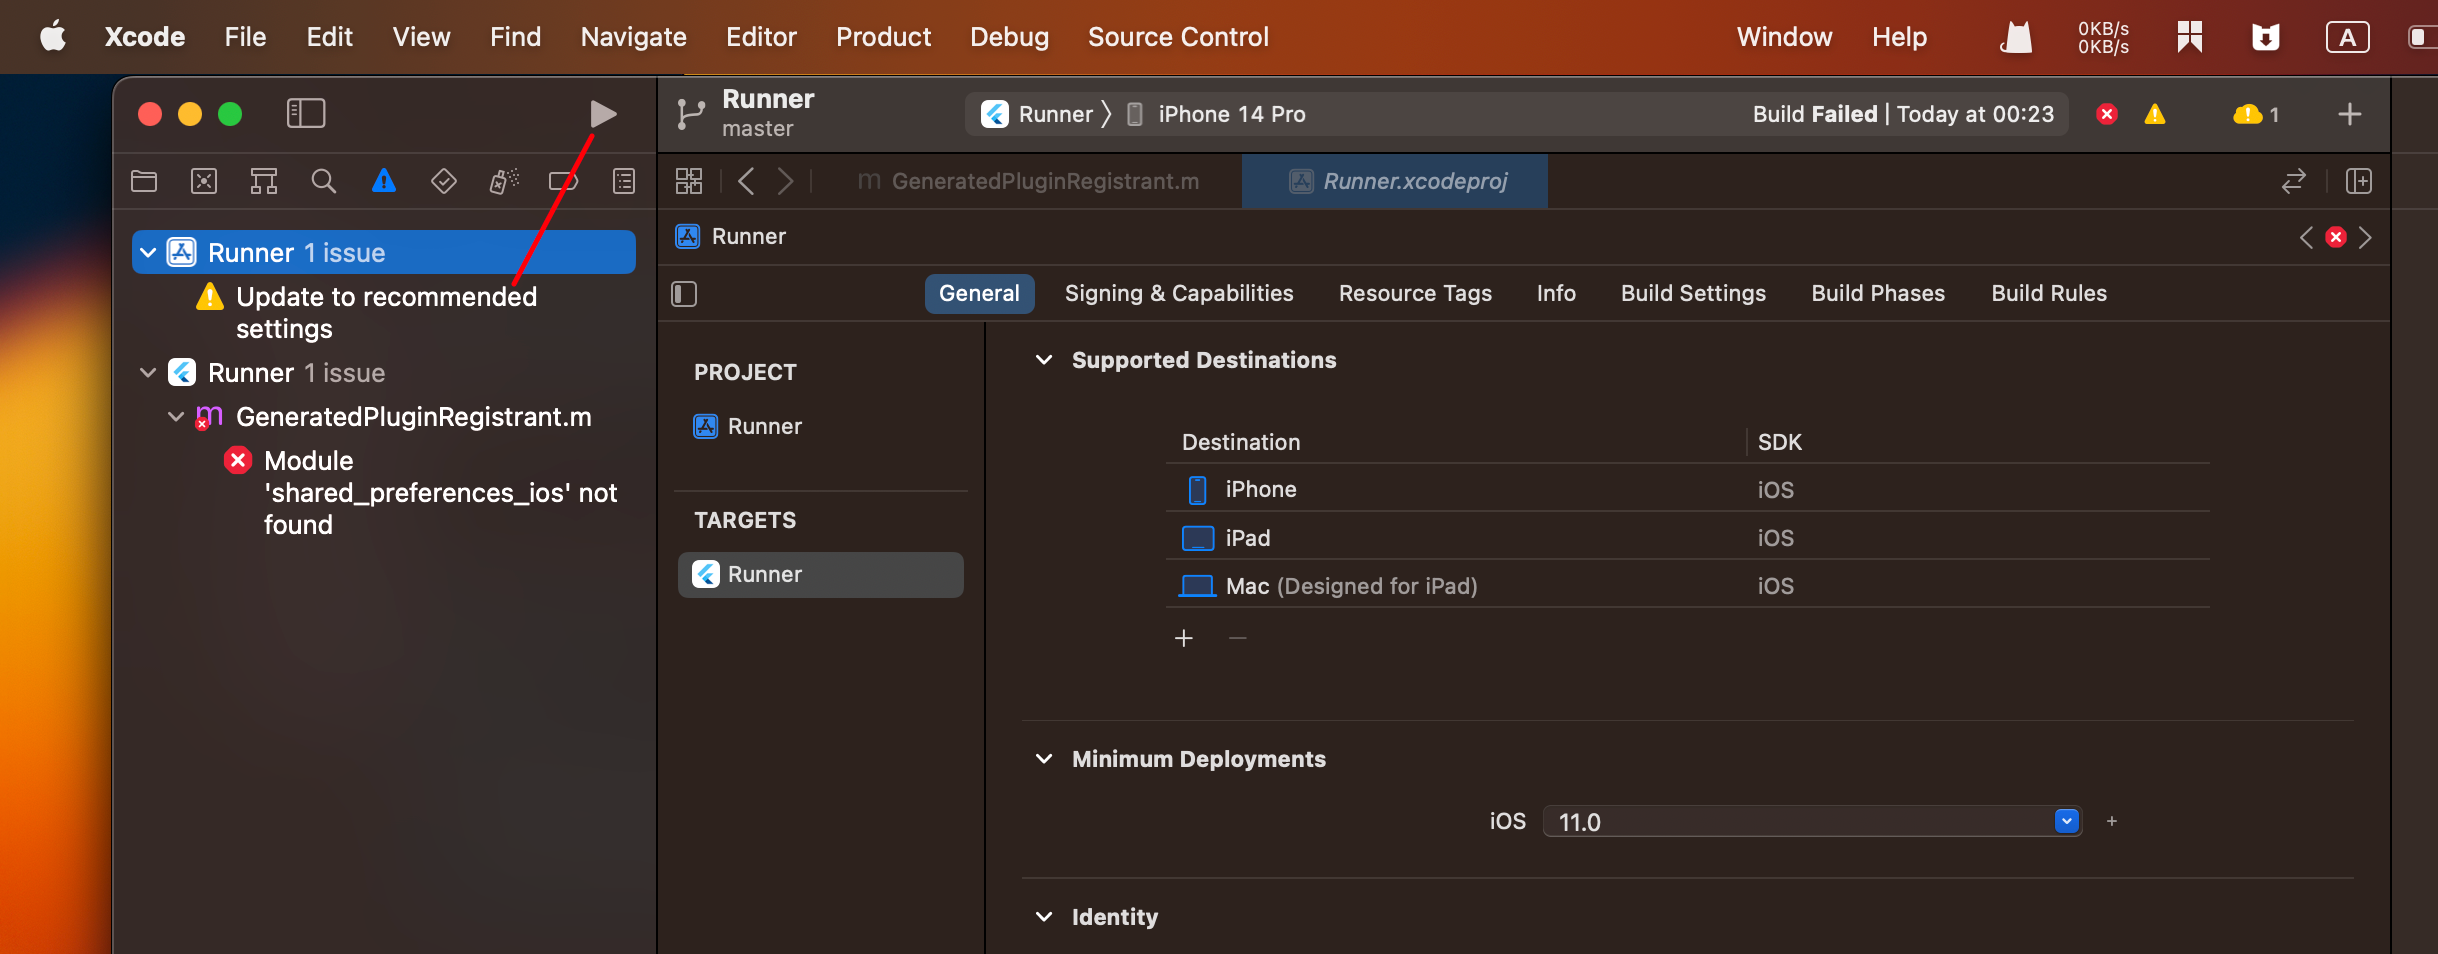This screenshot has width=2438, height=954.
Task: Toggle the project and targets list panel
Action: [684, 294]
